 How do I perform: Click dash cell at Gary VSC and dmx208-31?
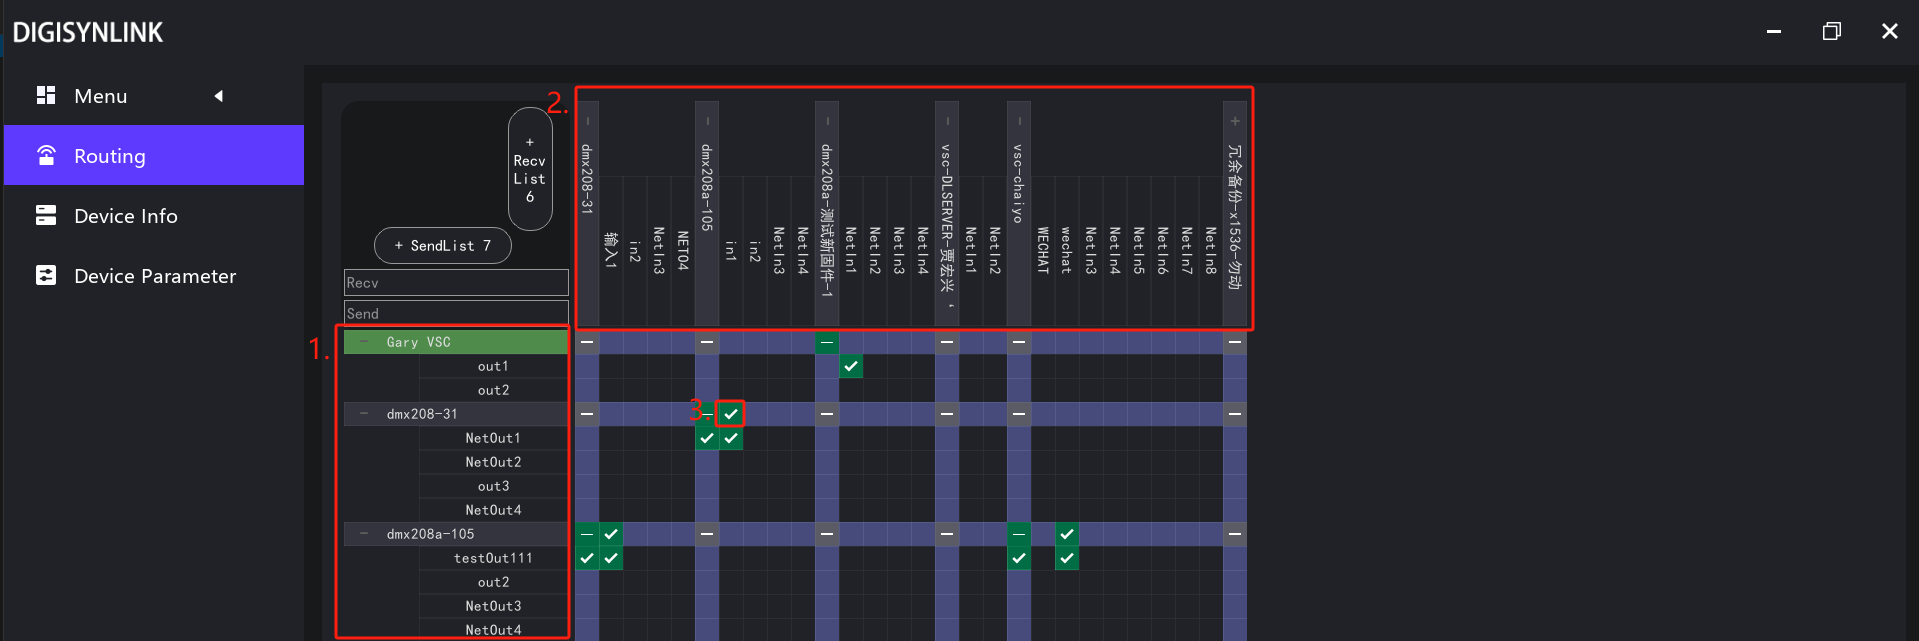[587, 342]
